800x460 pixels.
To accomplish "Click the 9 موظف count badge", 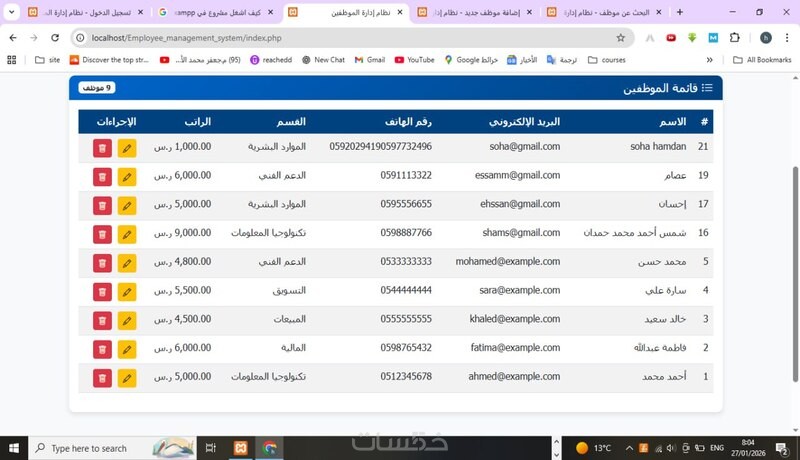I will tap(97, 88).
